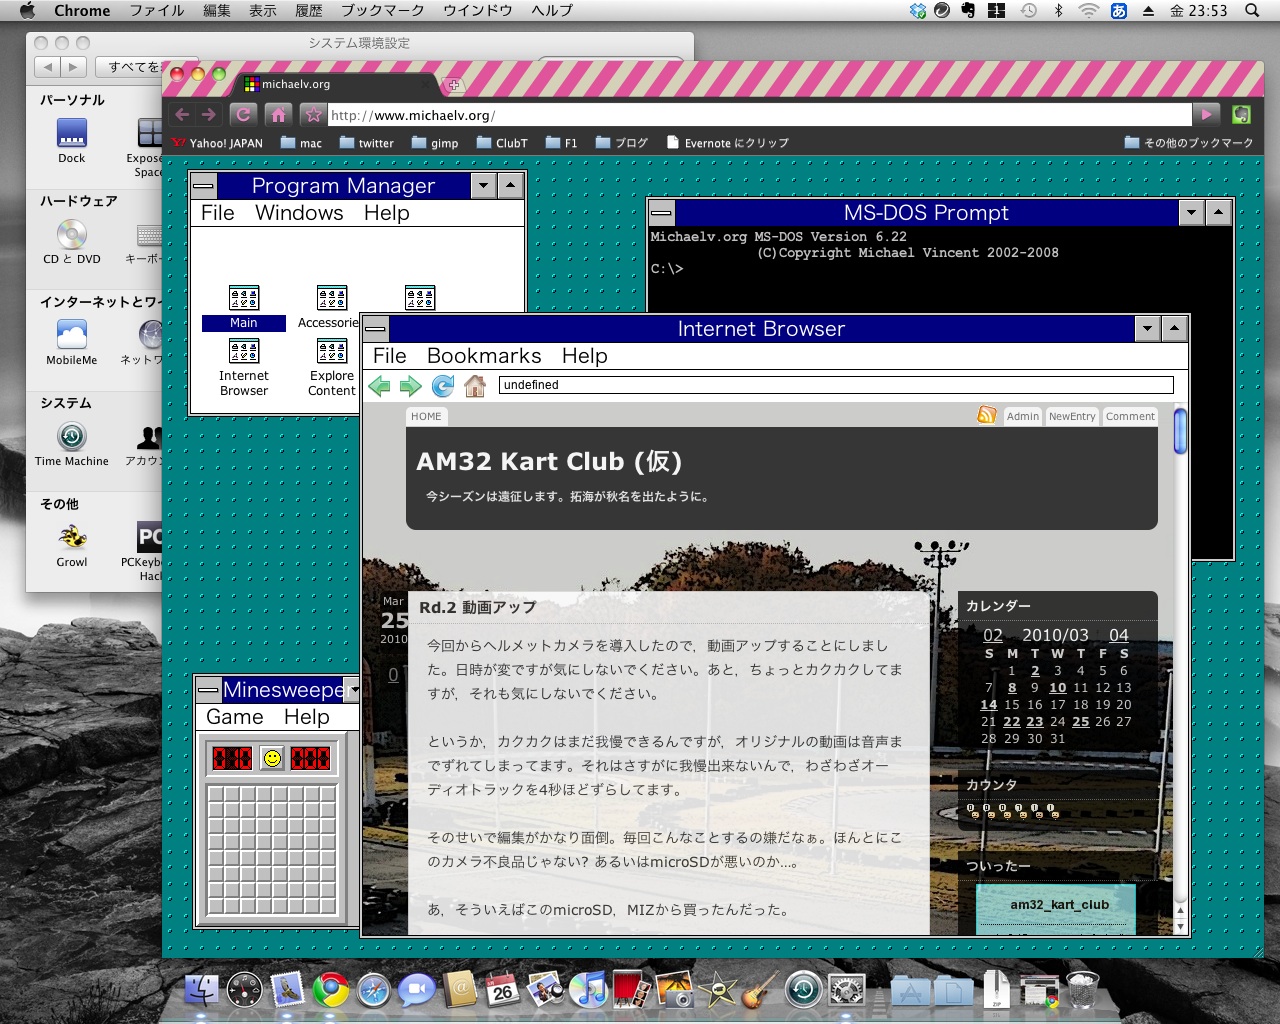Image resolution: width=1280 pixels, height=1024 pixels.
Task: Click Internet Browser's down-arrow title button
Action: tap(1147, 329)
